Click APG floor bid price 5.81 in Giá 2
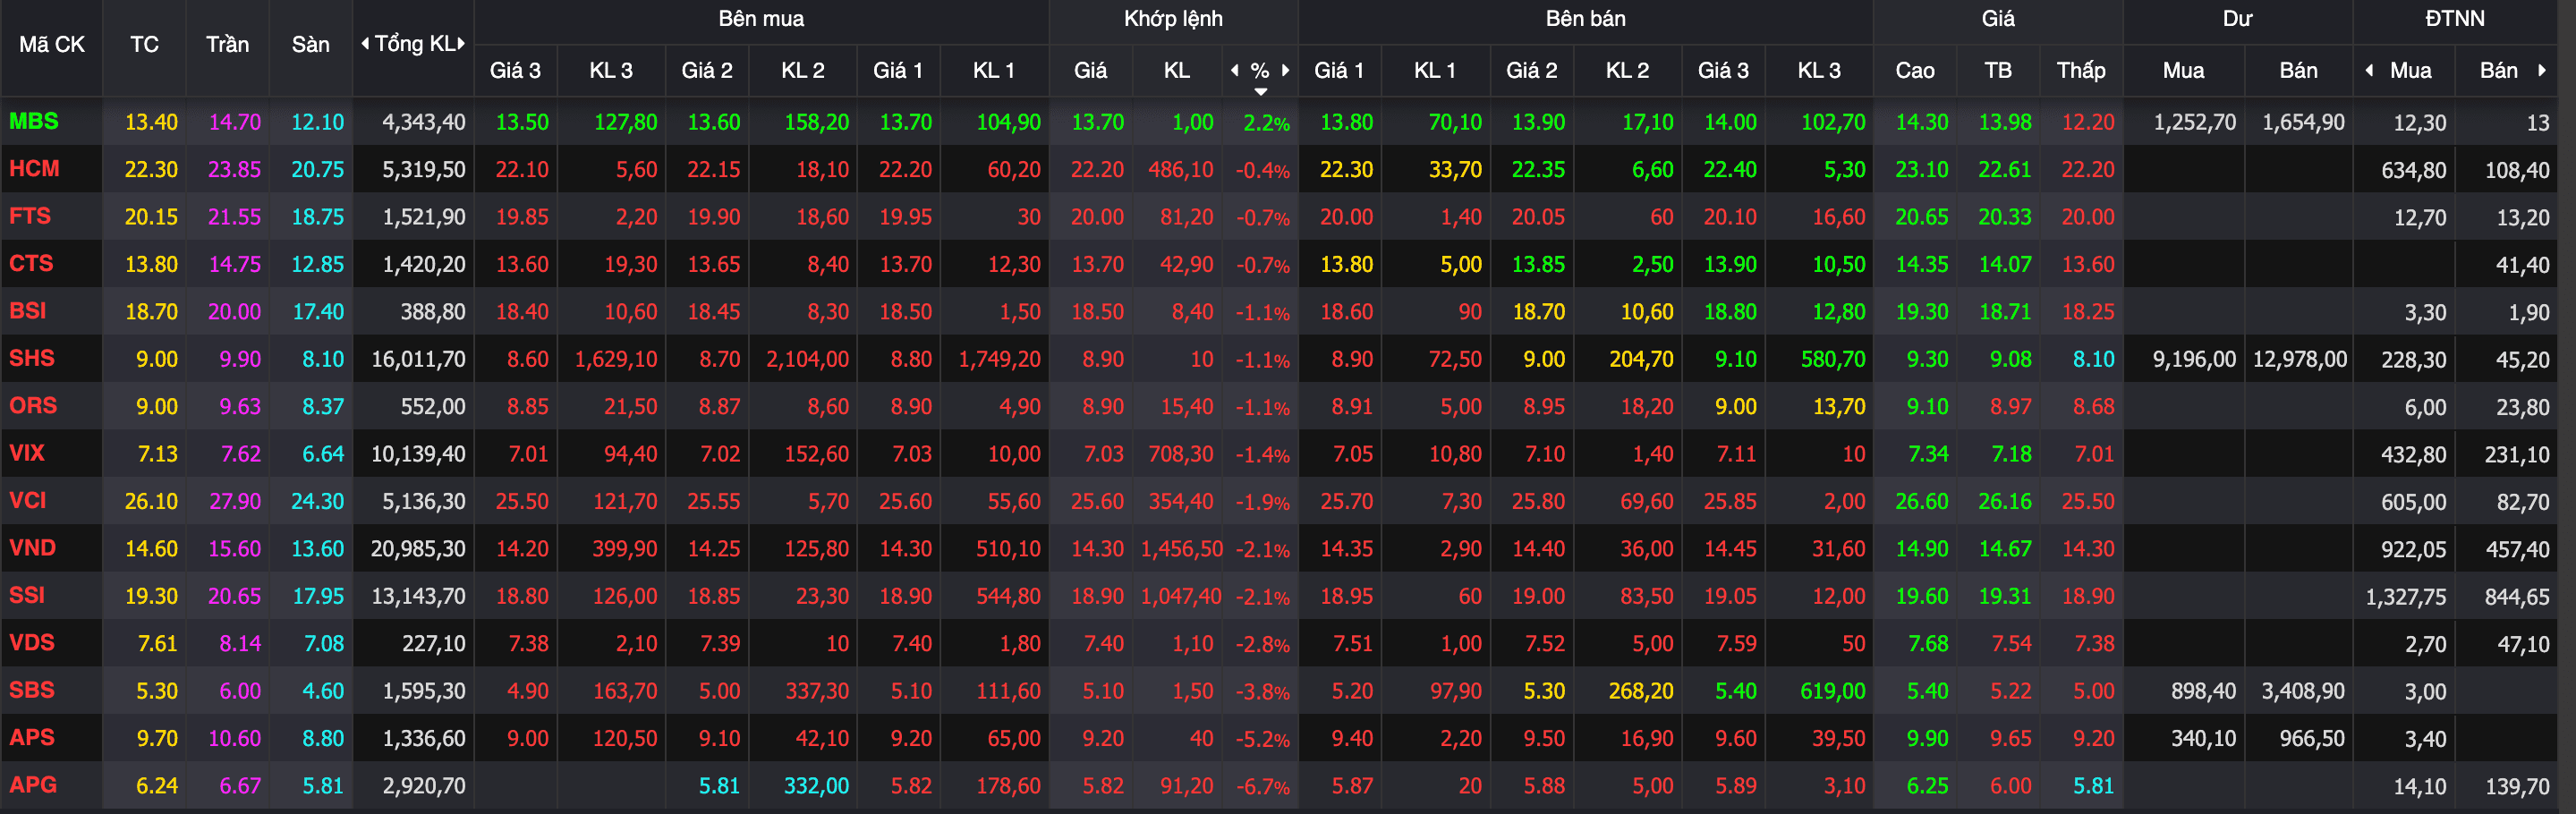 (719, 786)
